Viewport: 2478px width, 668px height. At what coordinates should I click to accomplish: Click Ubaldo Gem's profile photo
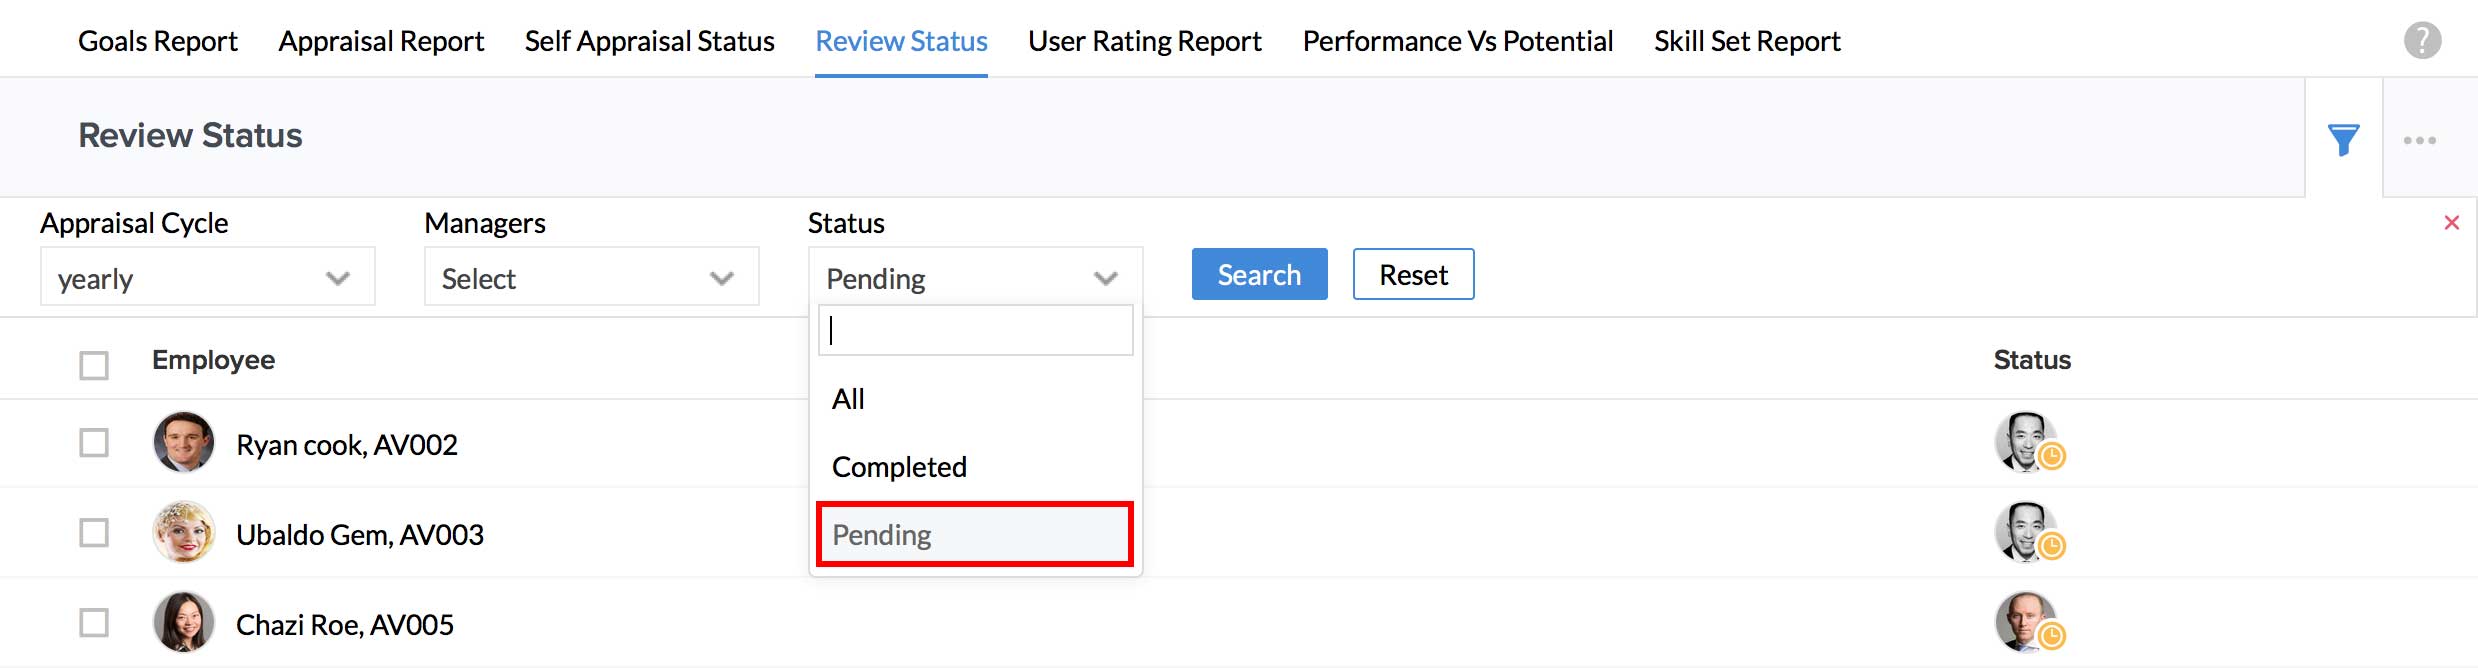184,532
